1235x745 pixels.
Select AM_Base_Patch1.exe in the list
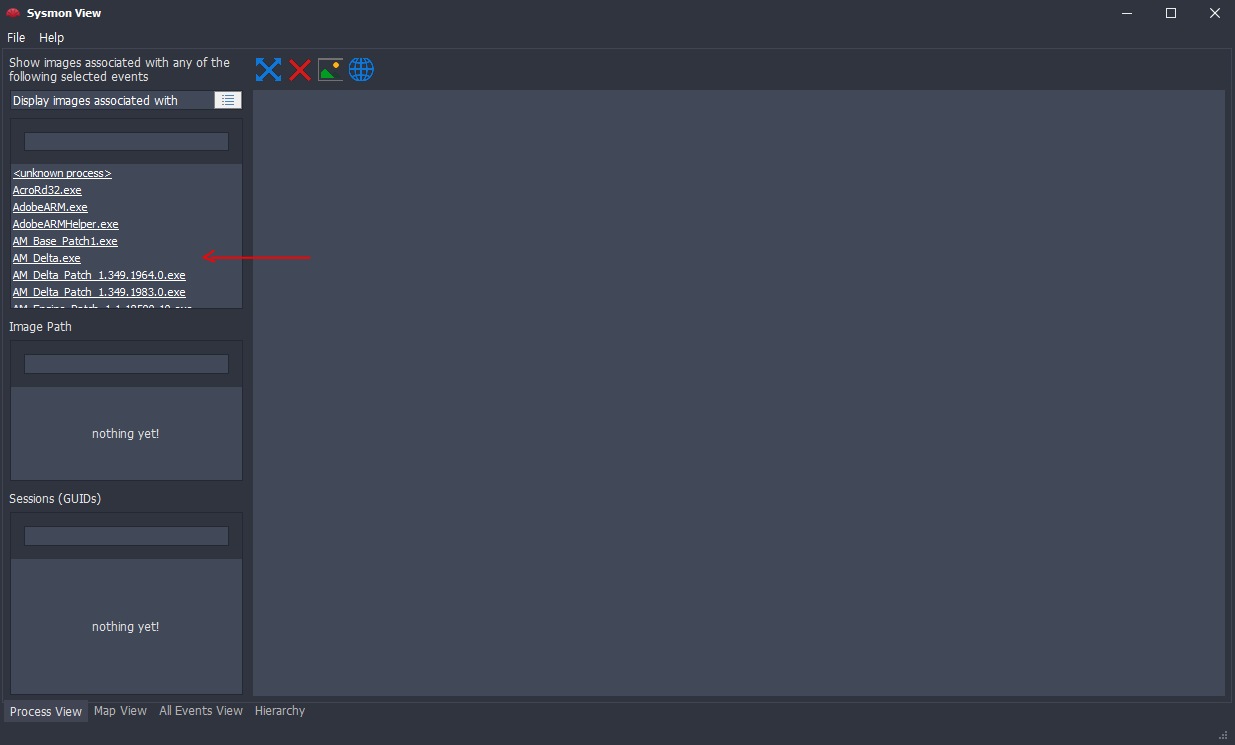[65, 241]
